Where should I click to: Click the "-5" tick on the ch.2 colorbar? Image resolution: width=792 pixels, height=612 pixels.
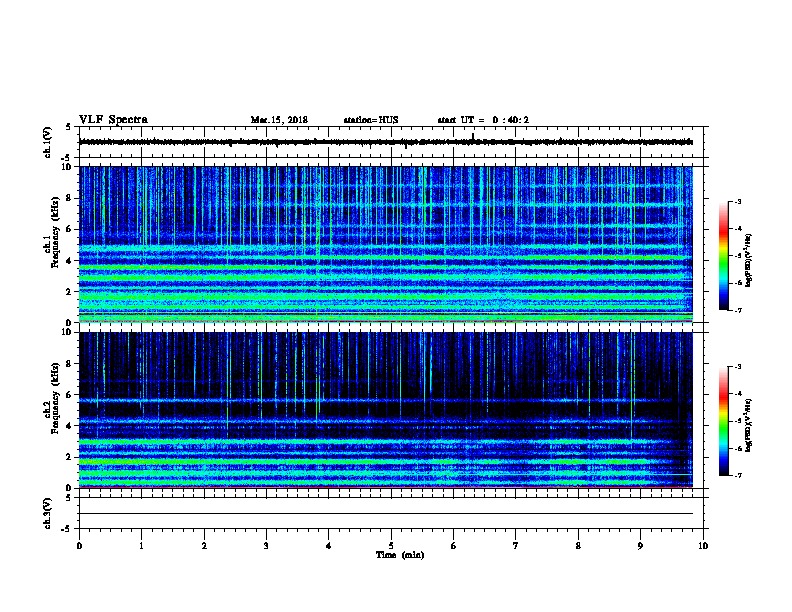click(x=737, y=421)
